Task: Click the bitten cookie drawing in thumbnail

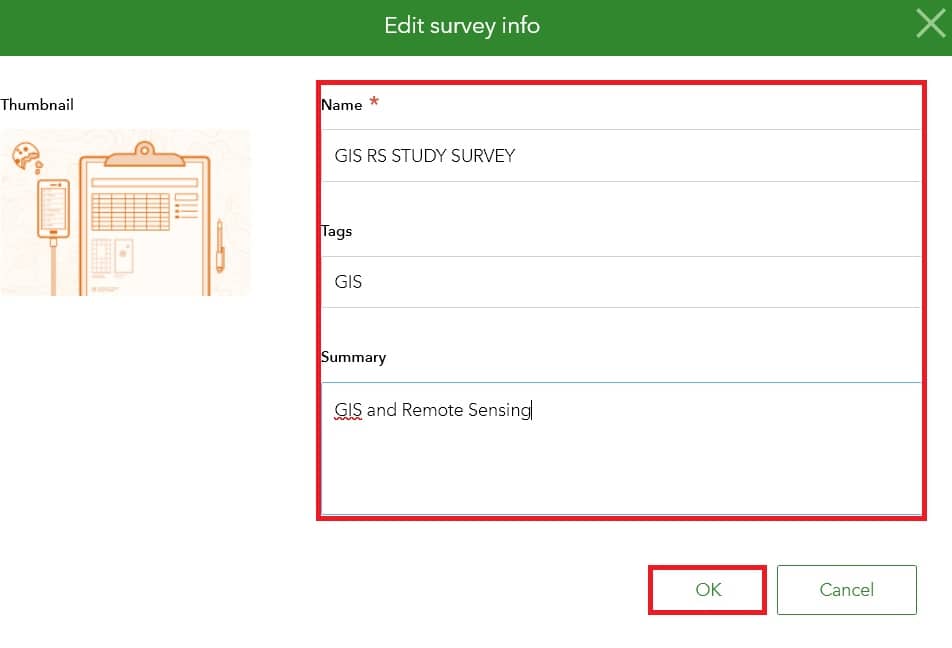Action: pyautogui.click(x=27, y=156)
